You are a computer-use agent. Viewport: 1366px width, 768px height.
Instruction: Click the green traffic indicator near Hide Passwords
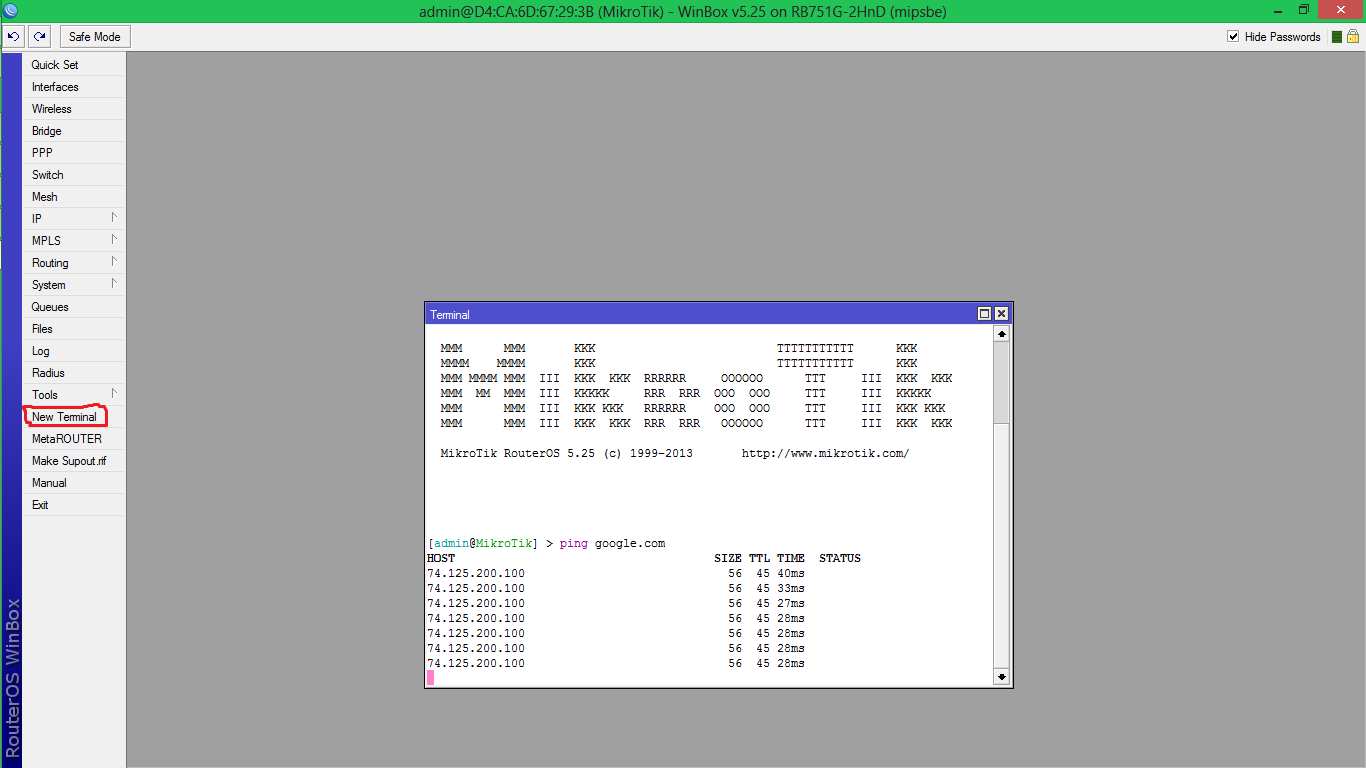point(1337,36)
